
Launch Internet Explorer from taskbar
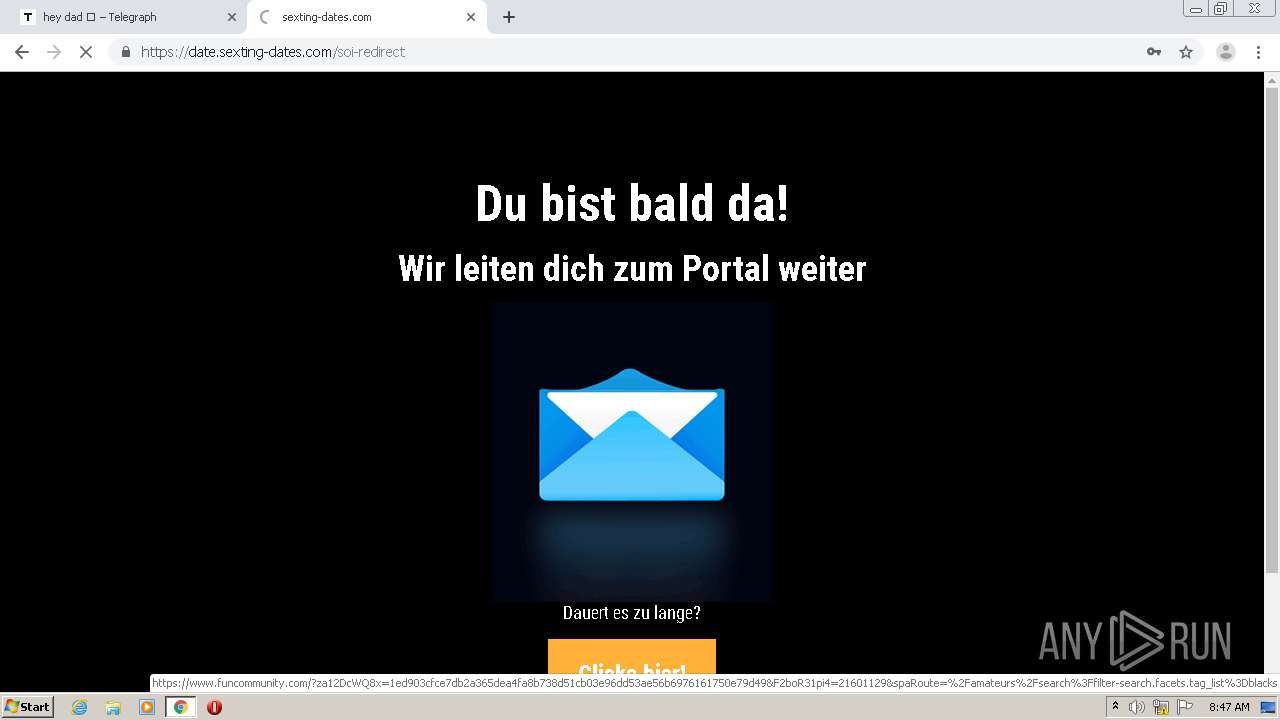(x=79, y=707)
